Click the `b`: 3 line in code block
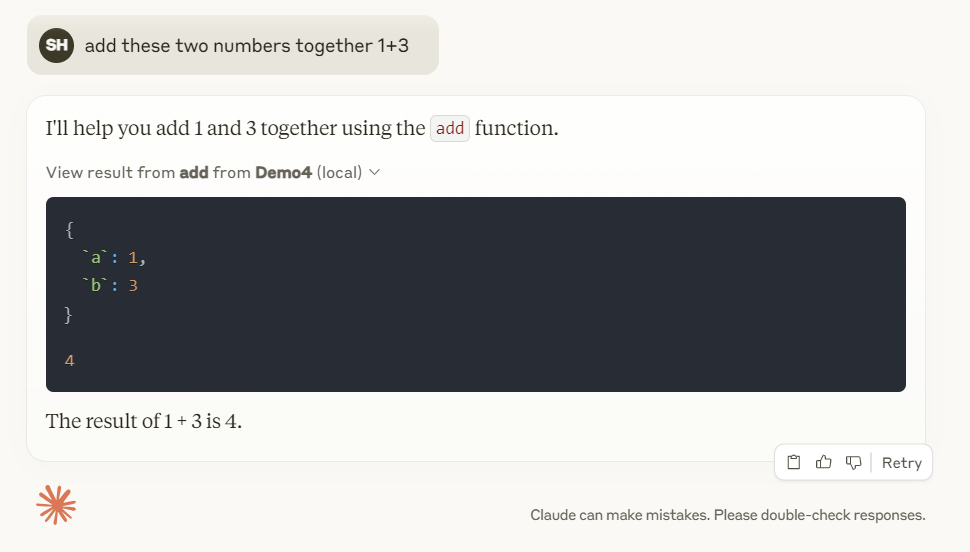 click(x=110, y=285)
